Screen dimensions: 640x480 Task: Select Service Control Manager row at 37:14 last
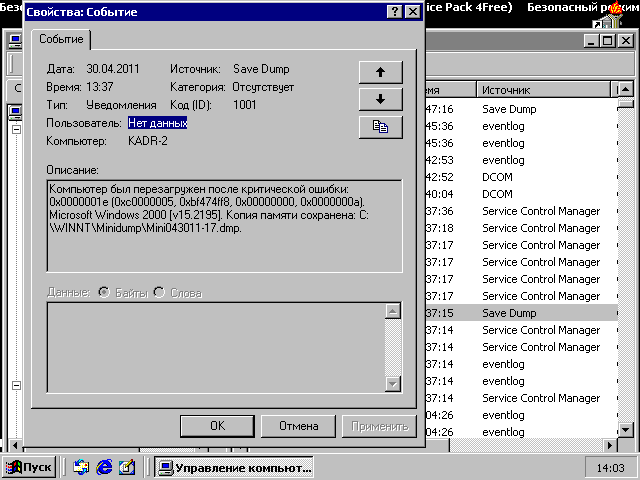(x=521, y=398)
